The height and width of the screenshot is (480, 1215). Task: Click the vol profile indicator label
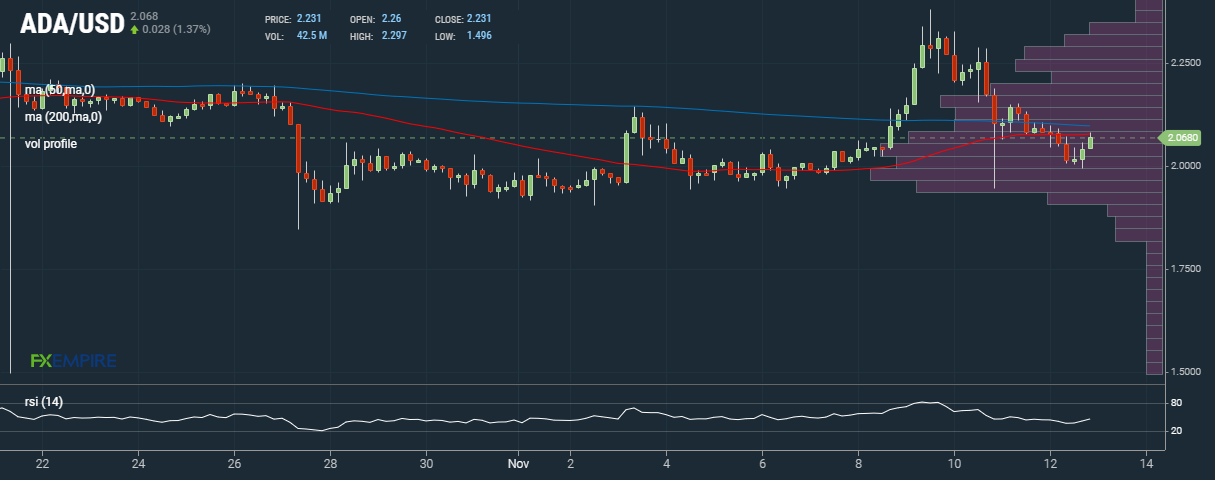pos(51,144)
